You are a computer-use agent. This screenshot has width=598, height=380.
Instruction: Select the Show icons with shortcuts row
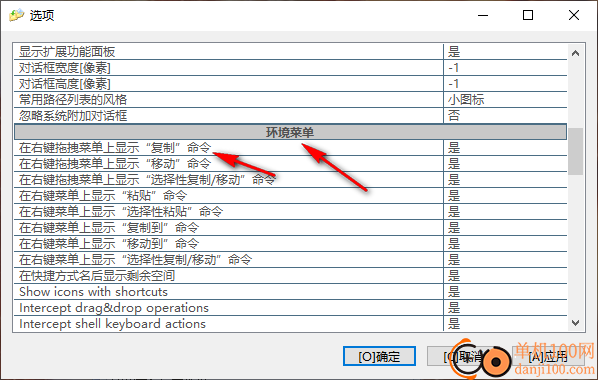290,292
